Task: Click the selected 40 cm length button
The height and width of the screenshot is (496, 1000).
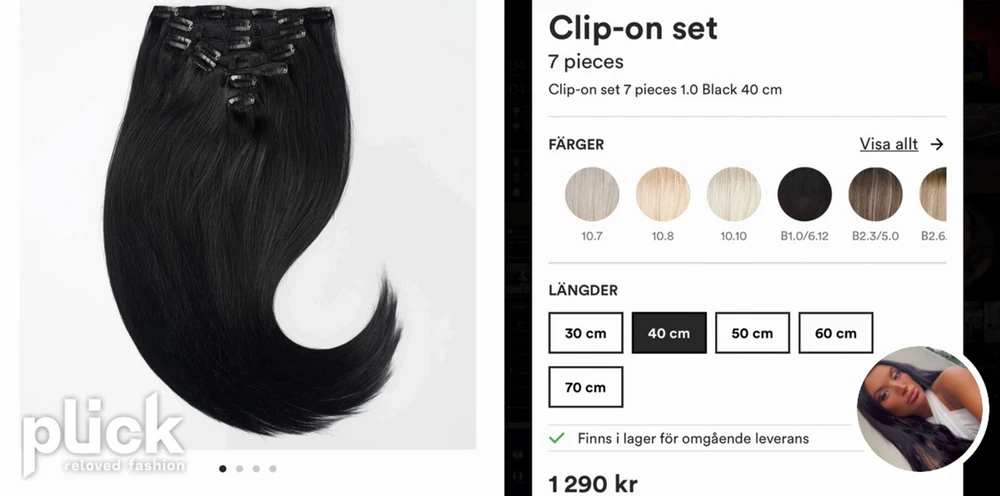Action: (x=669, y=333)
